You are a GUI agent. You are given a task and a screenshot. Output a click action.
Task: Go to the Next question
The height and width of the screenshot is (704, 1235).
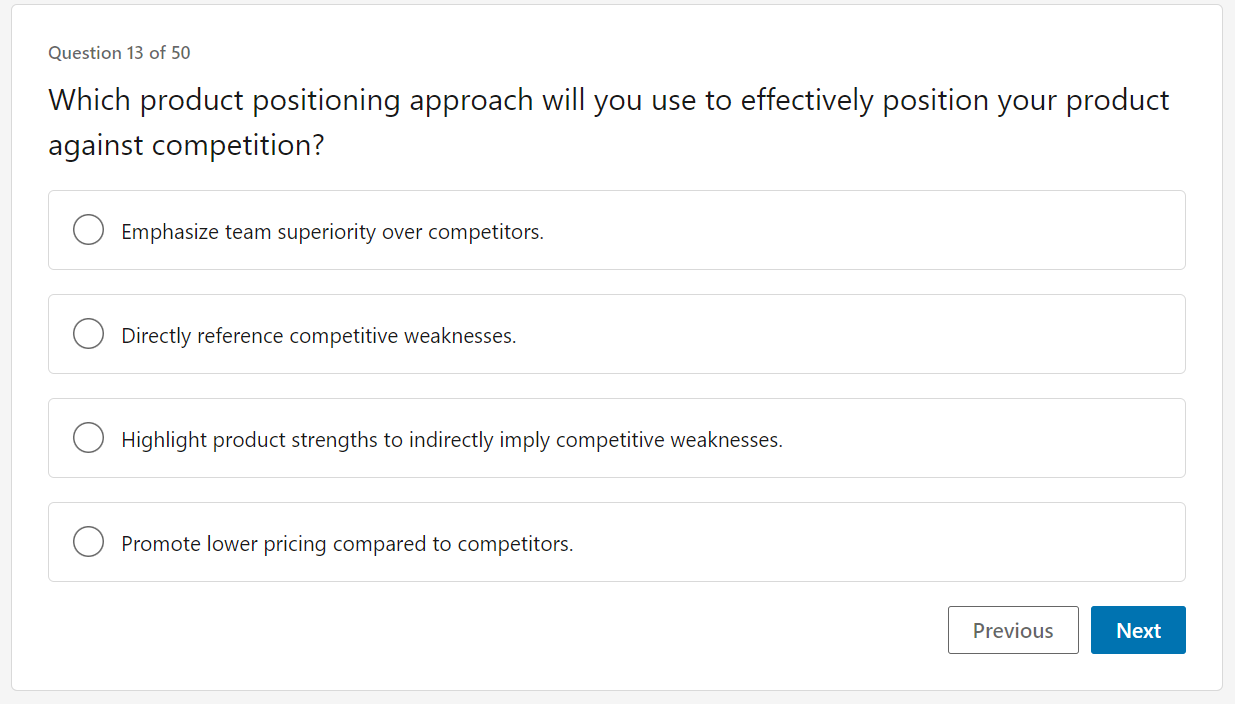(x=1138, y=630)
